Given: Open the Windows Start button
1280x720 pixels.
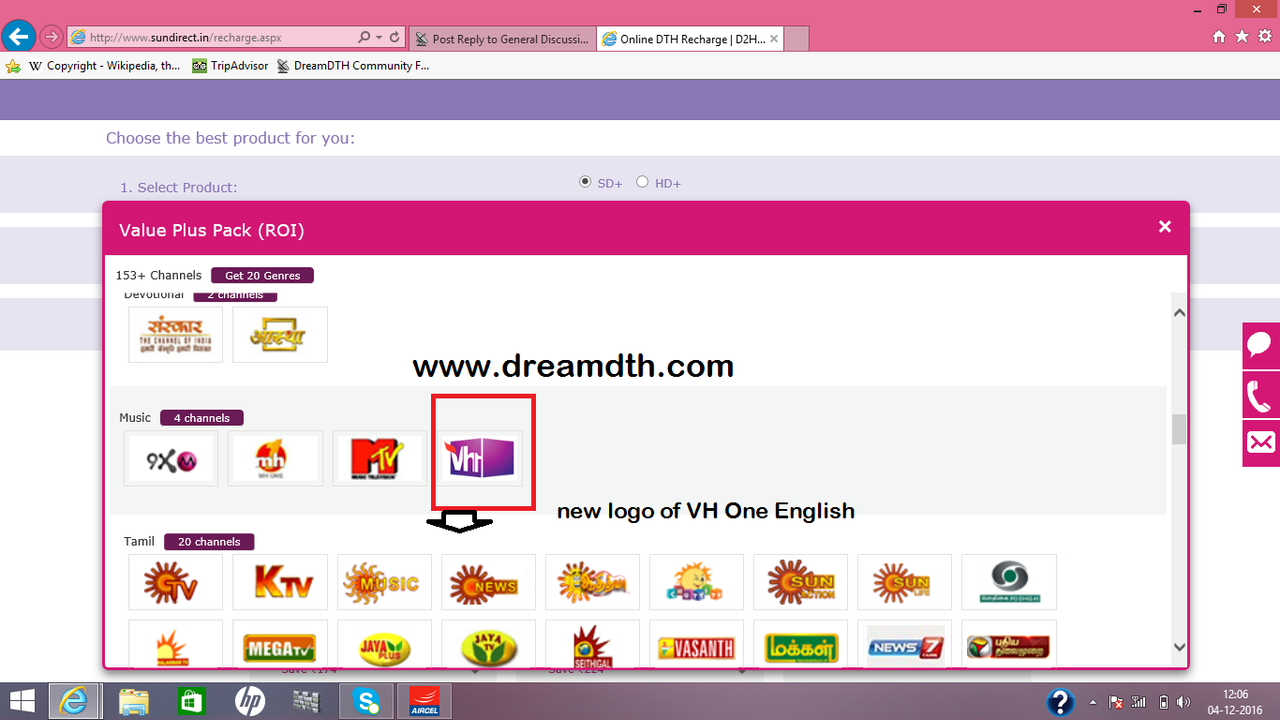Looking at the screenshot, I should click(23, 701).
